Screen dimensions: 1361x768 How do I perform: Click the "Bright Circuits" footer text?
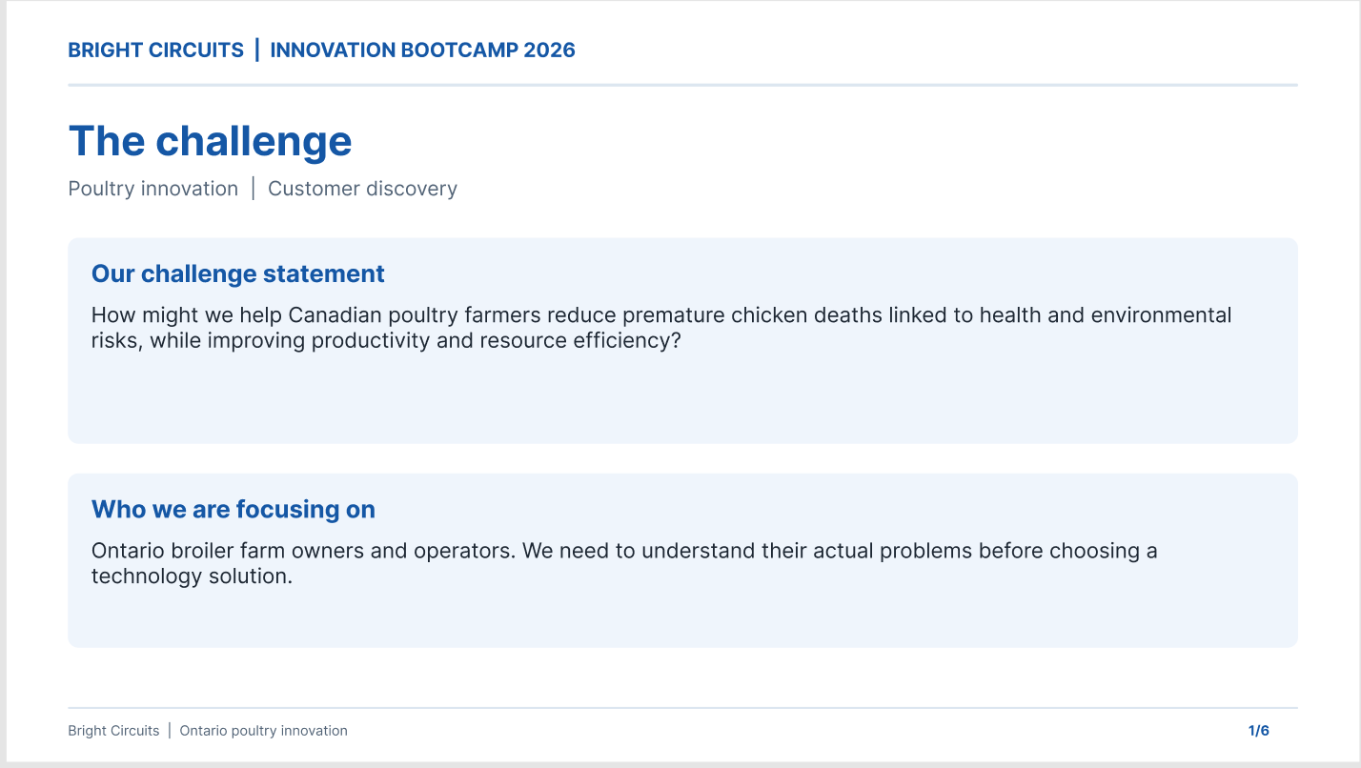pyautogui.click(x=114, y=731)
